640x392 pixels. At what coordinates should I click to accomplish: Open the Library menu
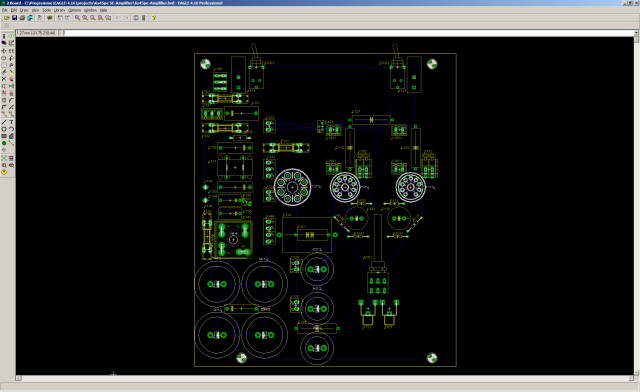click(x=59, y=10)
